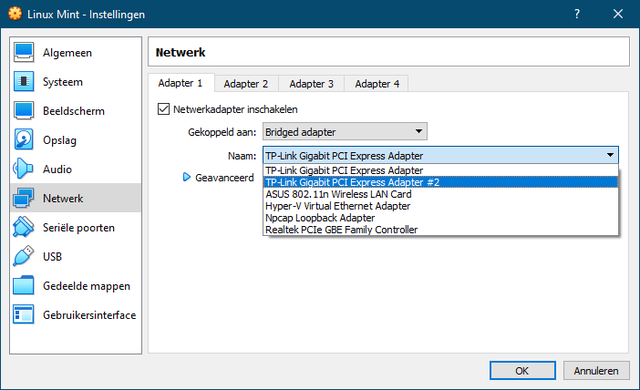640x390 pixels.
Task: Choose Realtek PCIe GBE Family Controller
Action: [441, 229]
